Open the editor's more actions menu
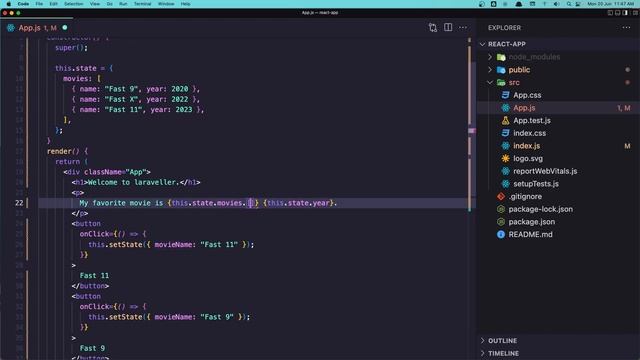Screen dimensions: 640x360 (x=462, y=27)
